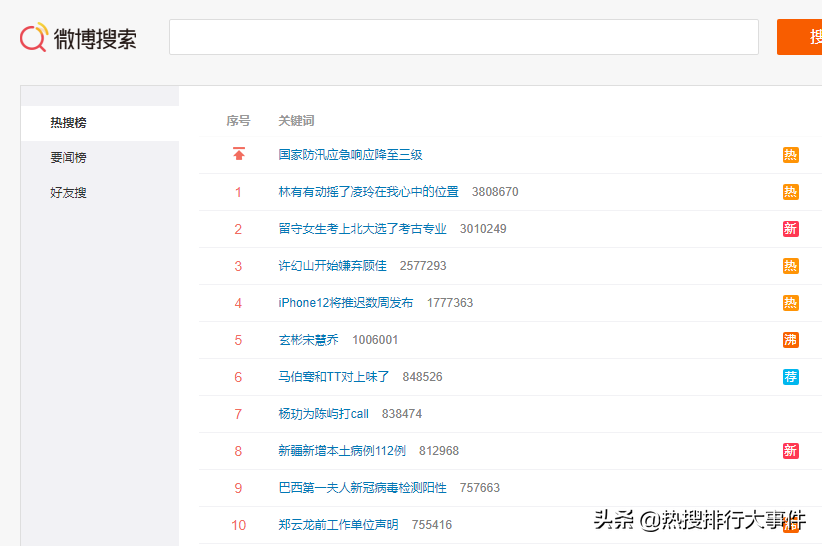Open the iPhone12将推迟数周发布 topic
This screenshot has height=546, width=822.
tap(345, 303)
